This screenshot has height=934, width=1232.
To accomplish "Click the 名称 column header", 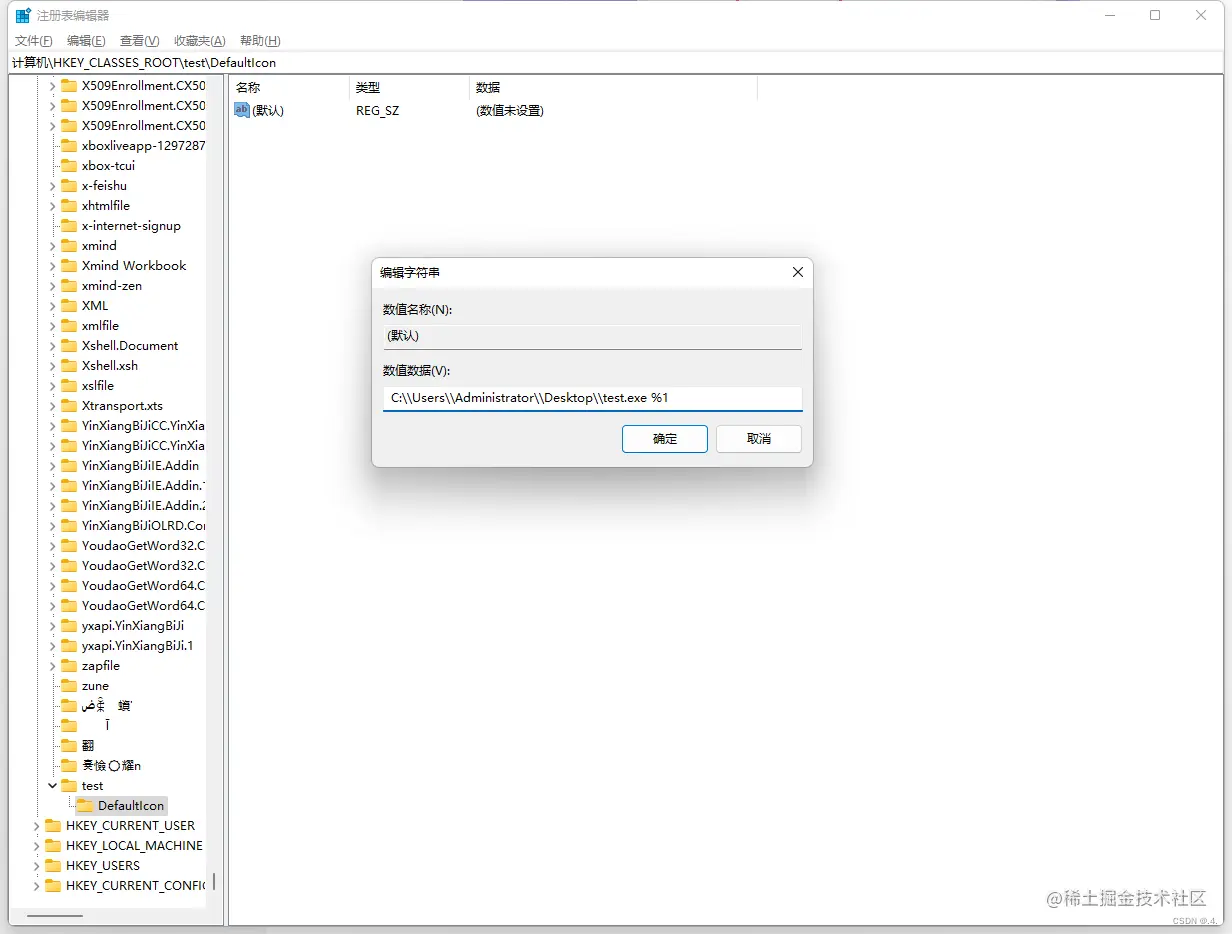I will 288,88.
